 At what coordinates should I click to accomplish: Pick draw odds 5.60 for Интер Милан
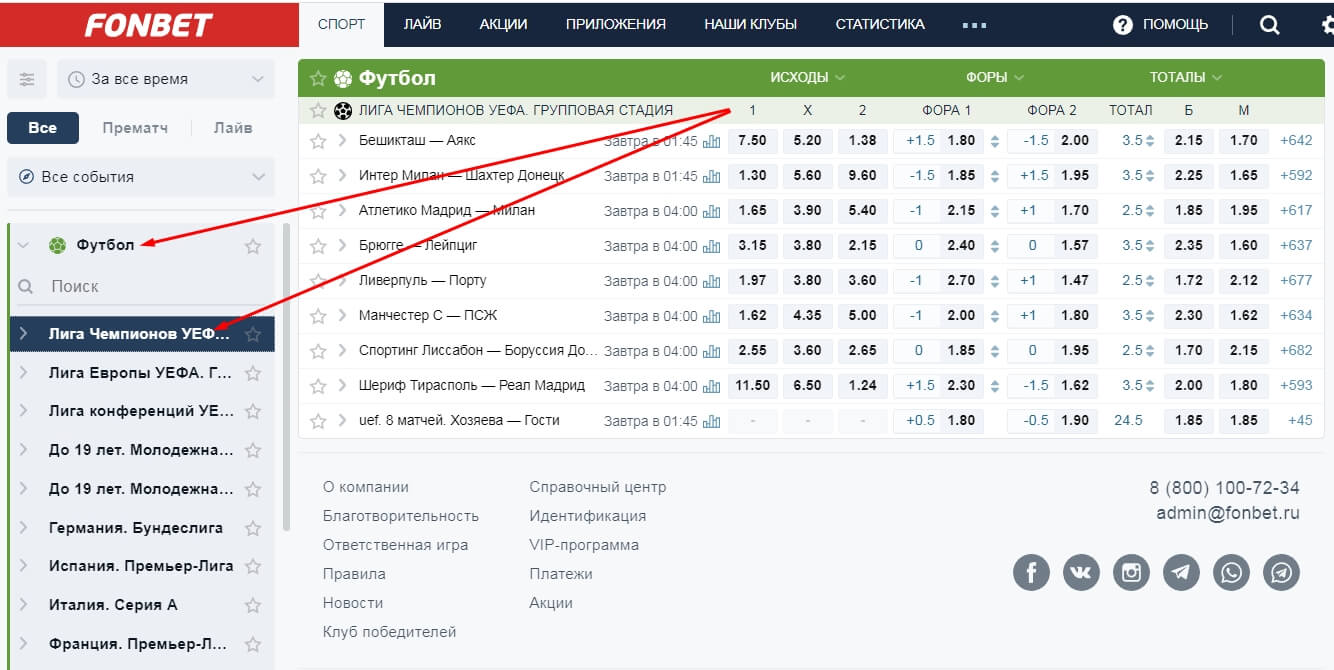pos(807,176)
